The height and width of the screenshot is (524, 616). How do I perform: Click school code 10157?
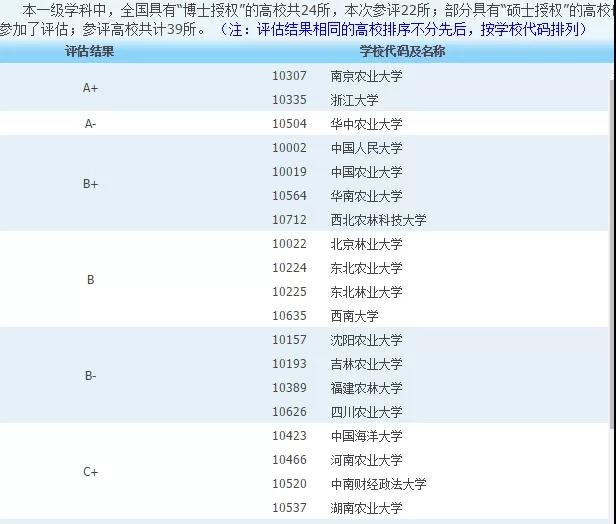click(290, 340)
